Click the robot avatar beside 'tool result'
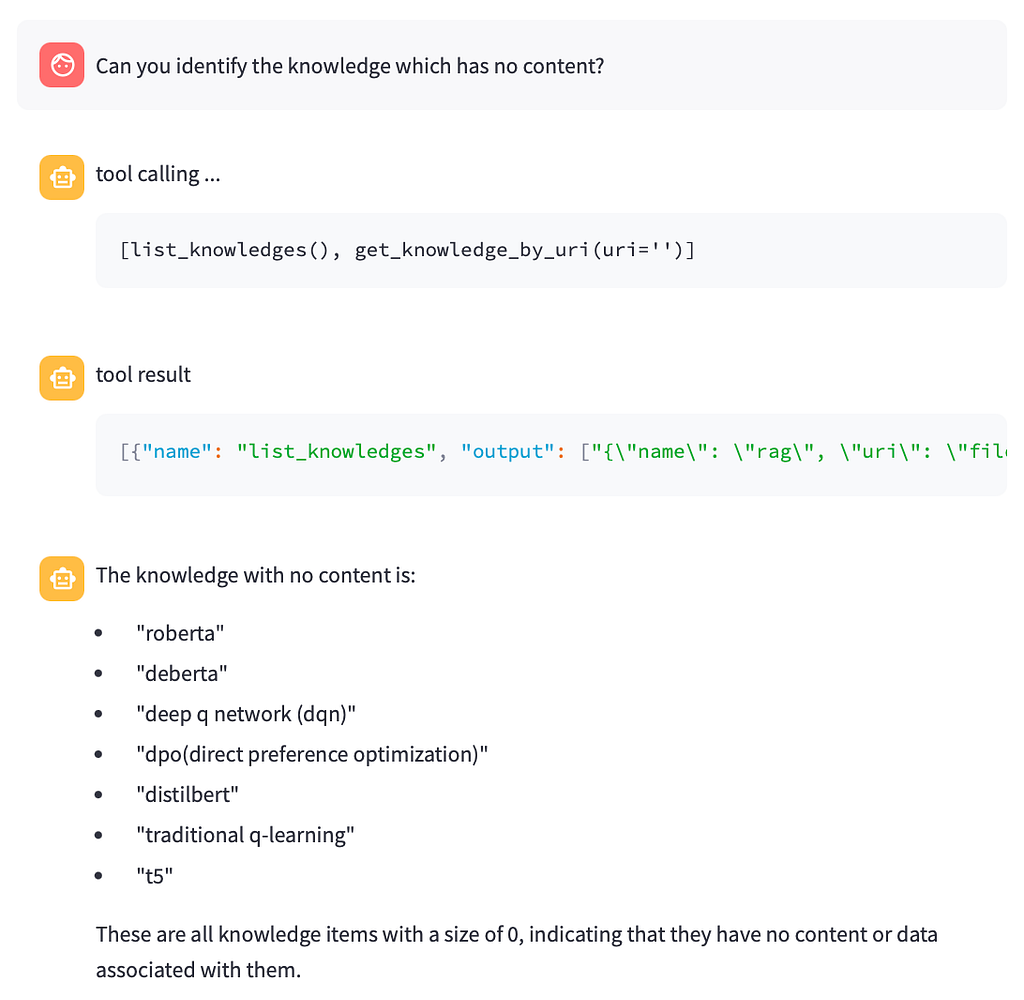 [61, 378]
